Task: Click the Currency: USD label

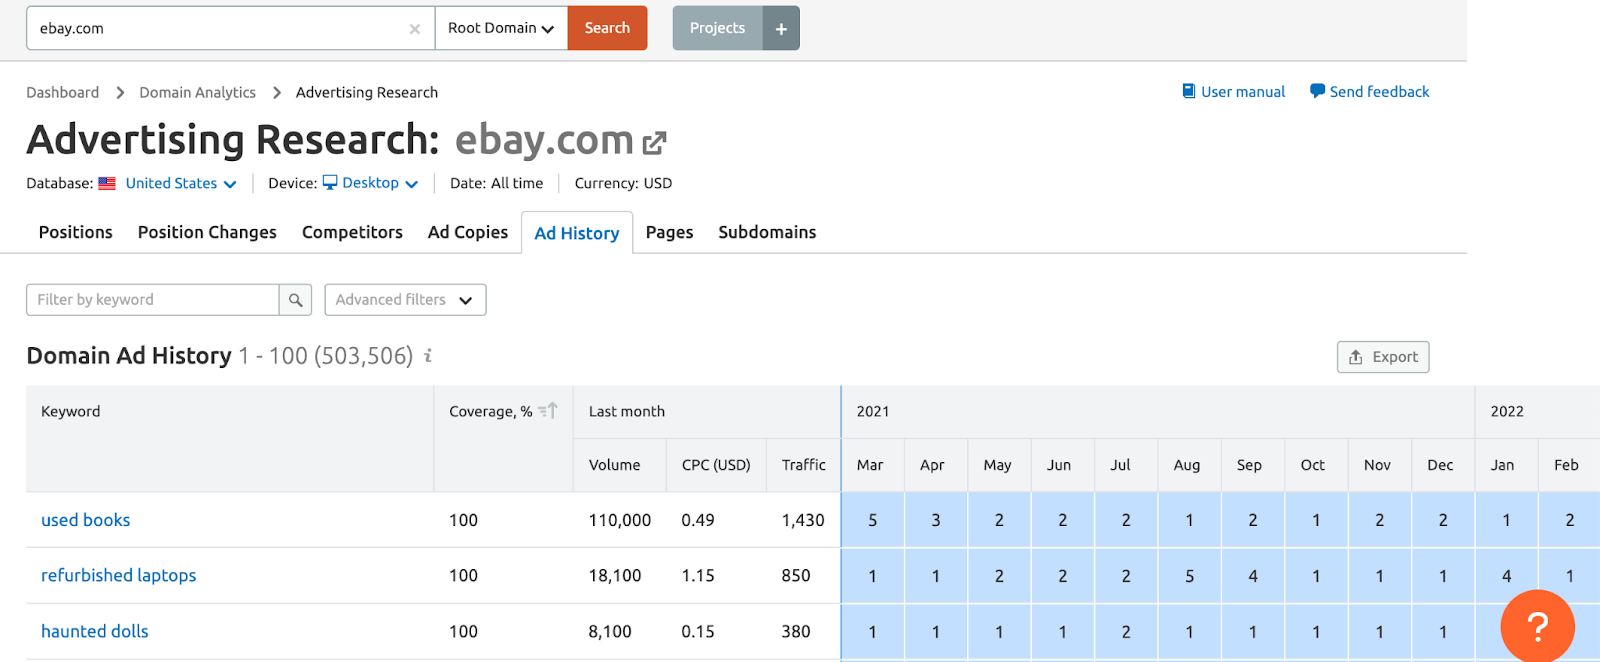Action: (623, 183)
